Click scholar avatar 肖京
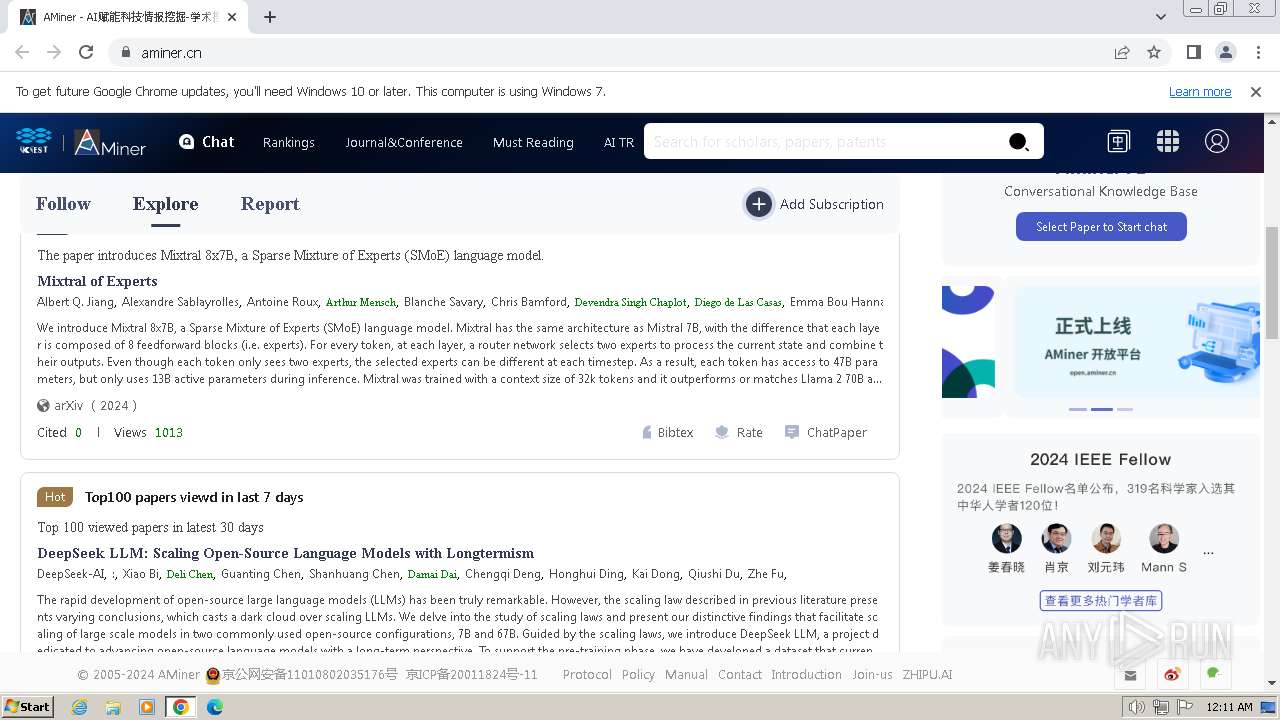The image size is (1280, 720). coord(1056,538)
